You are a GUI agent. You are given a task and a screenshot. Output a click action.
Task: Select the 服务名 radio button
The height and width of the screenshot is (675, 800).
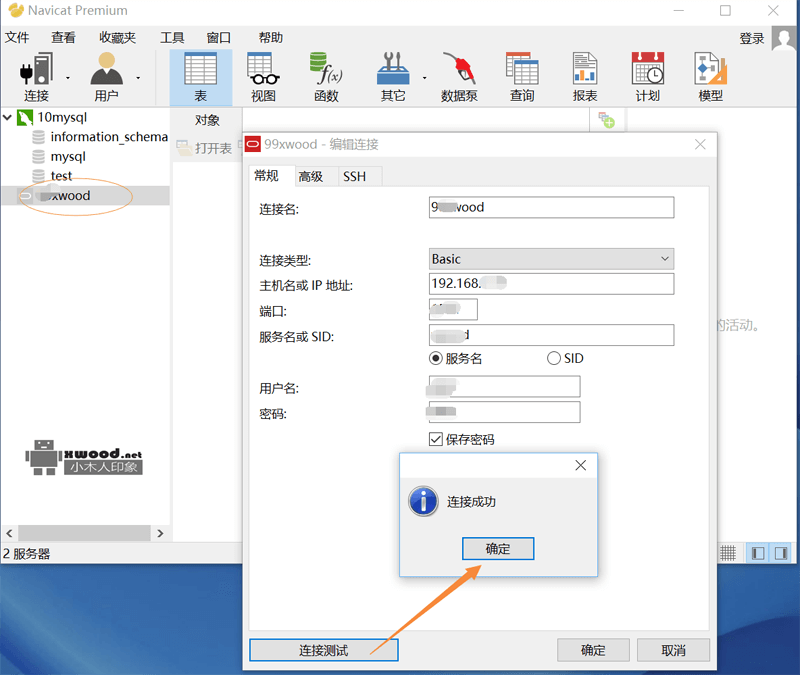435,358
